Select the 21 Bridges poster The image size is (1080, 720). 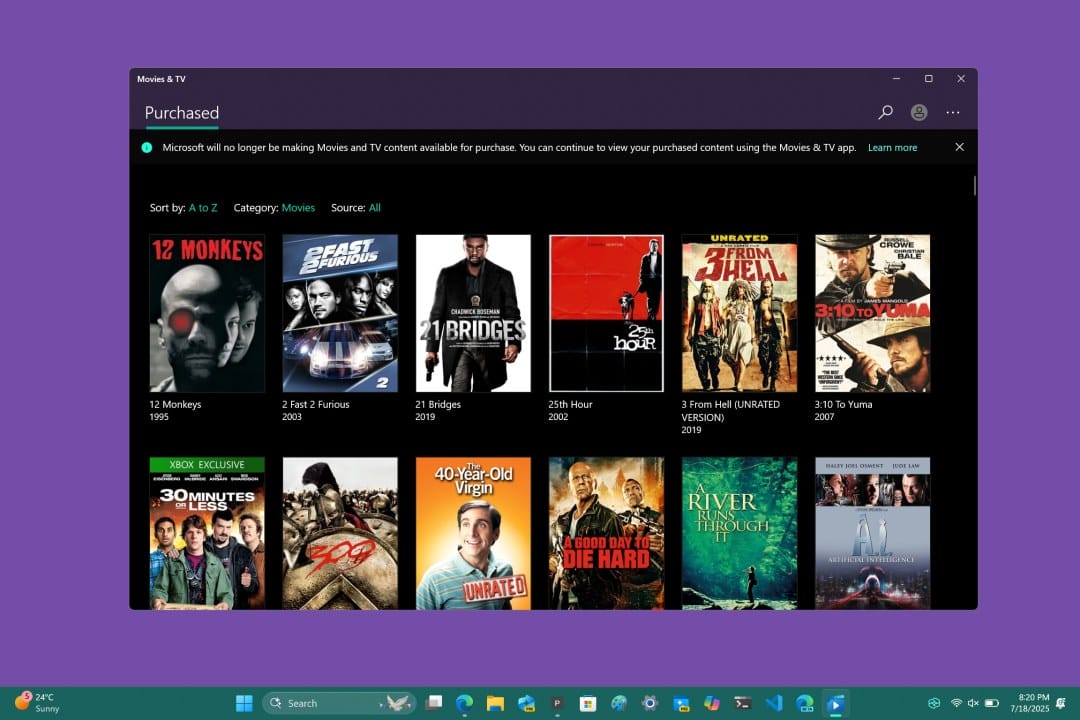click(473, 312)
